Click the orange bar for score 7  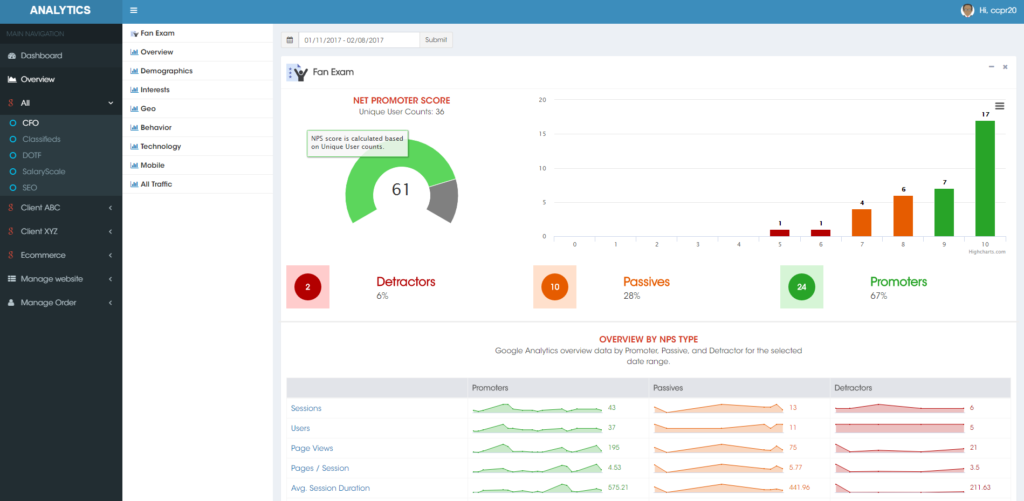(x=862, y=223)
